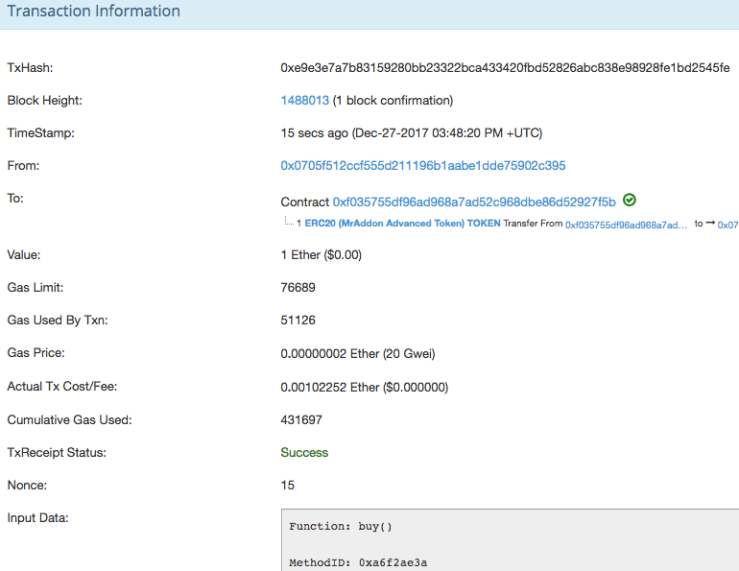Click the Gas Limit value 76689
739x571 pixels.
click(298, 288)
